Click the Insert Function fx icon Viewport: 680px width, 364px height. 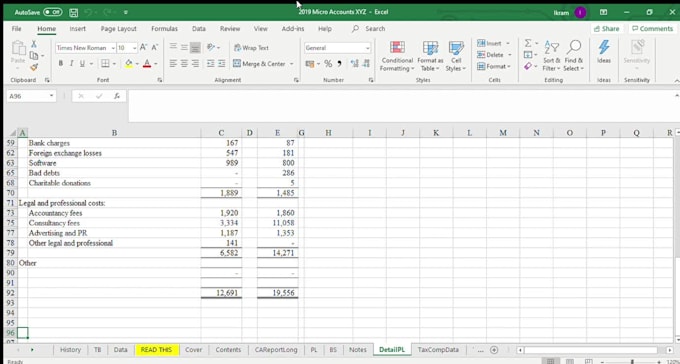coord(117,96)
